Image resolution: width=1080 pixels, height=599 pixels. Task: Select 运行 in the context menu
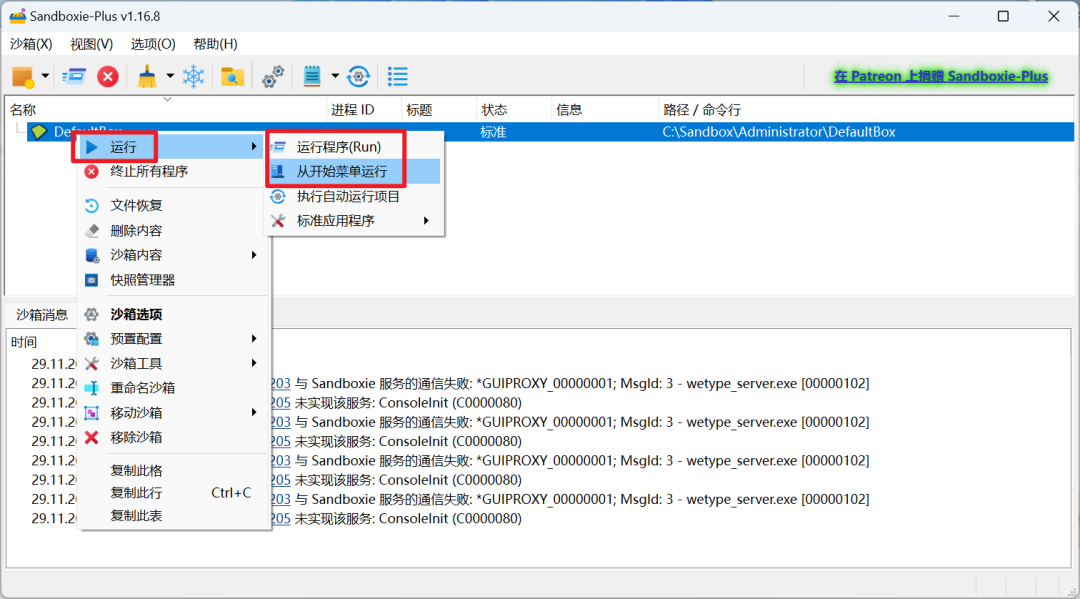pos(172,147)
